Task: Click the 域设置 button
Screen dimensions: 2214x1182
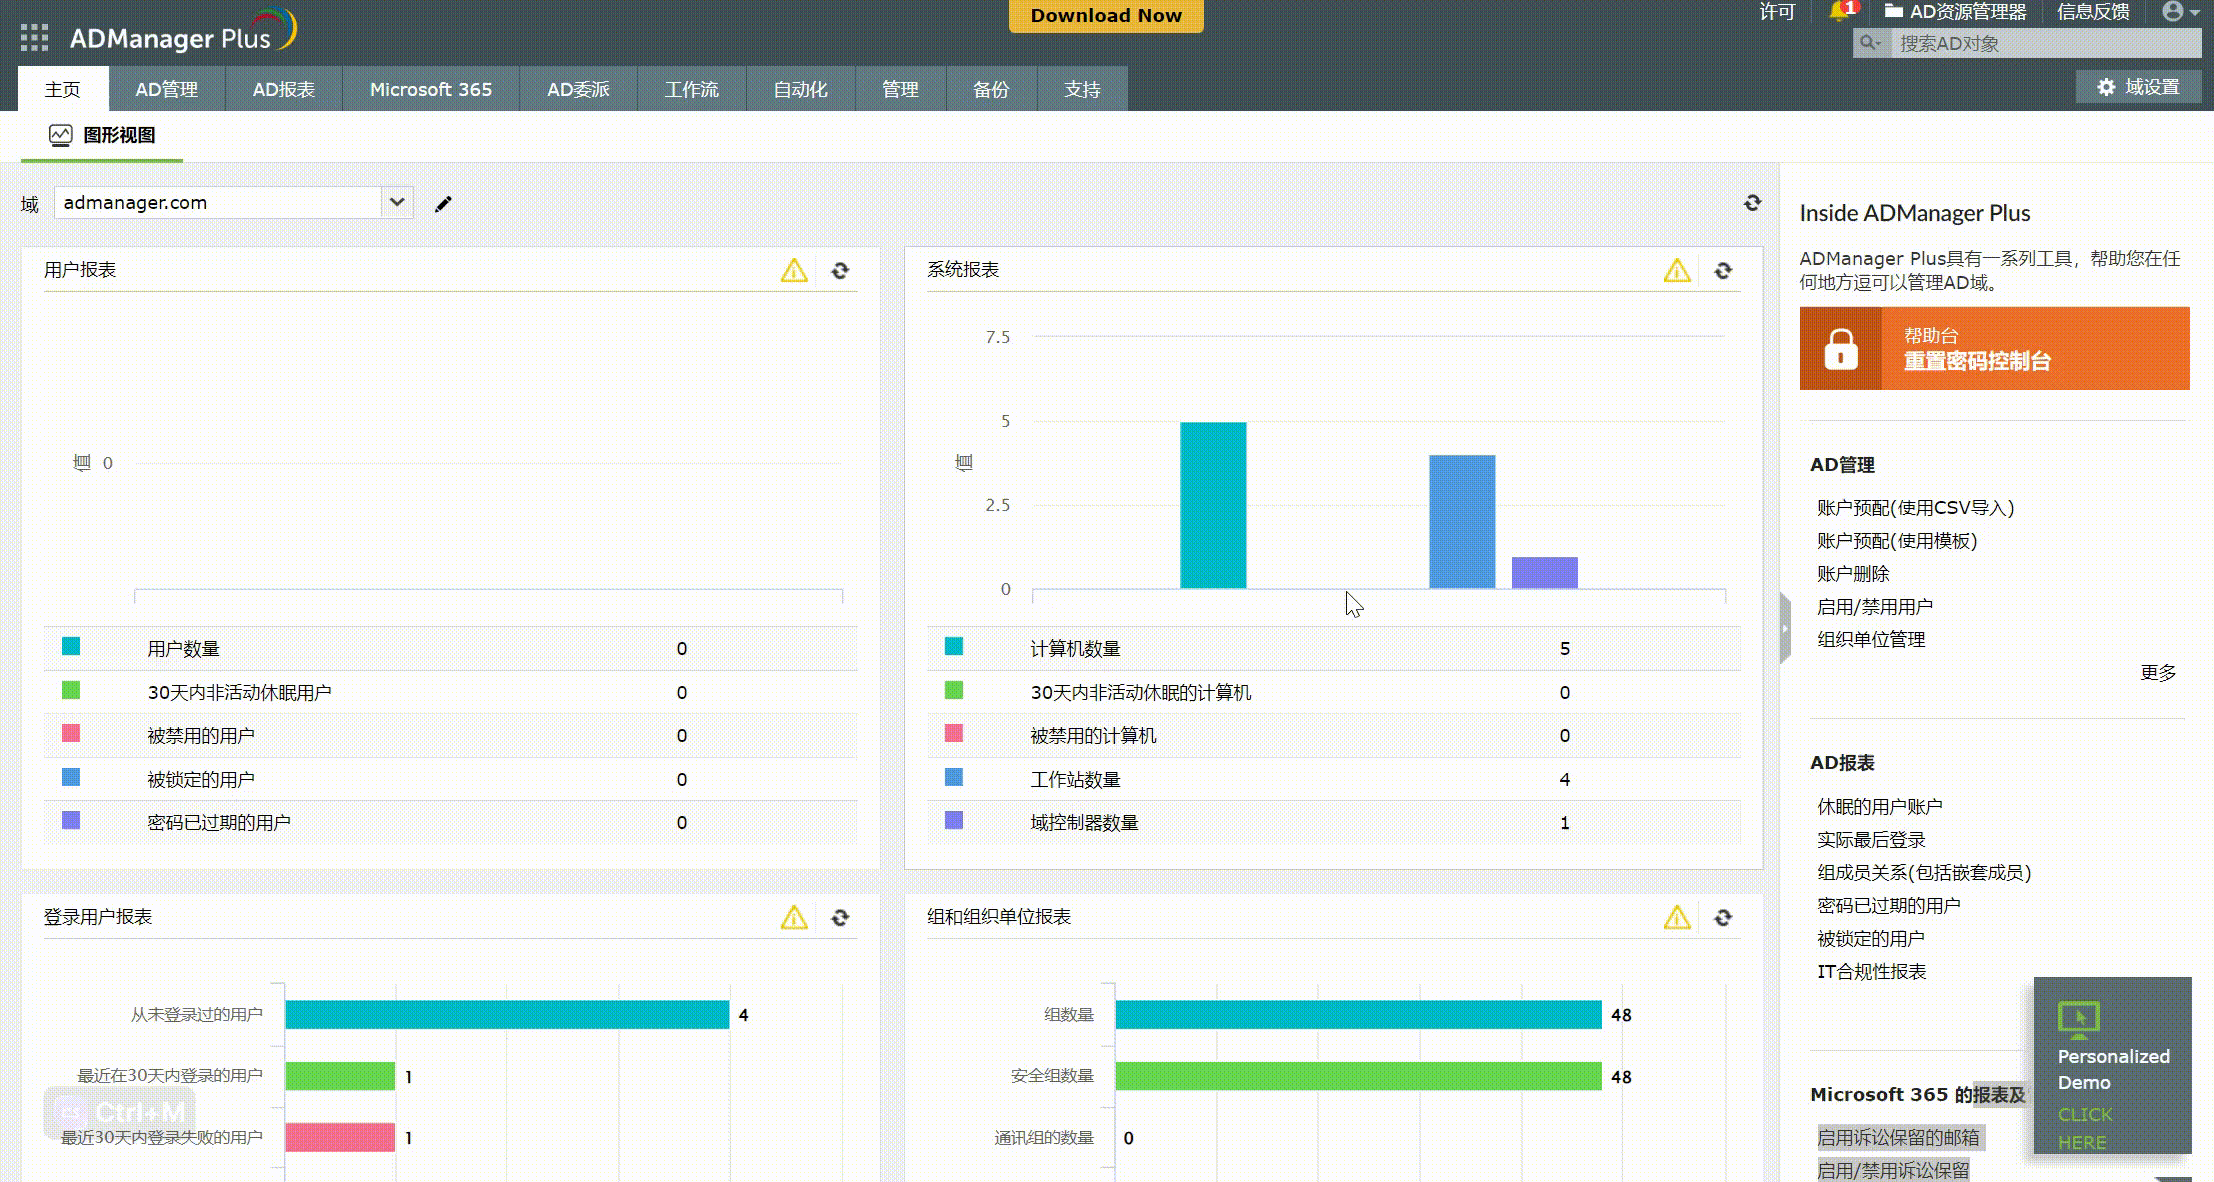Action: (2139, 87)
